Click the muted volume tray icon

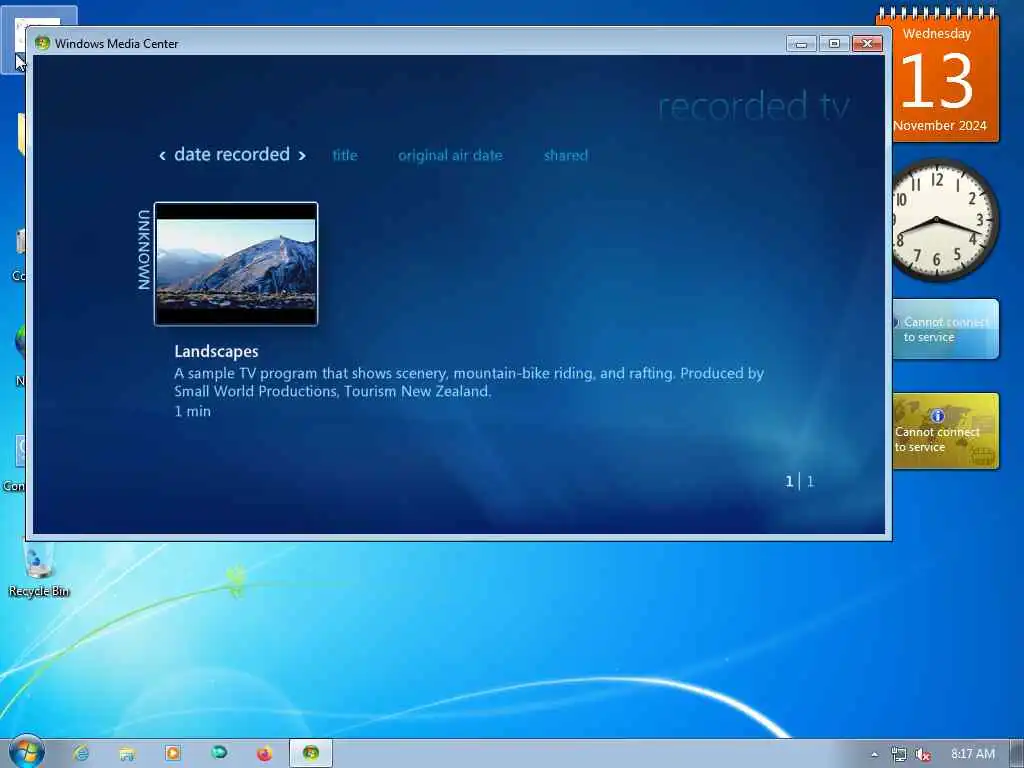pos(922,754)
